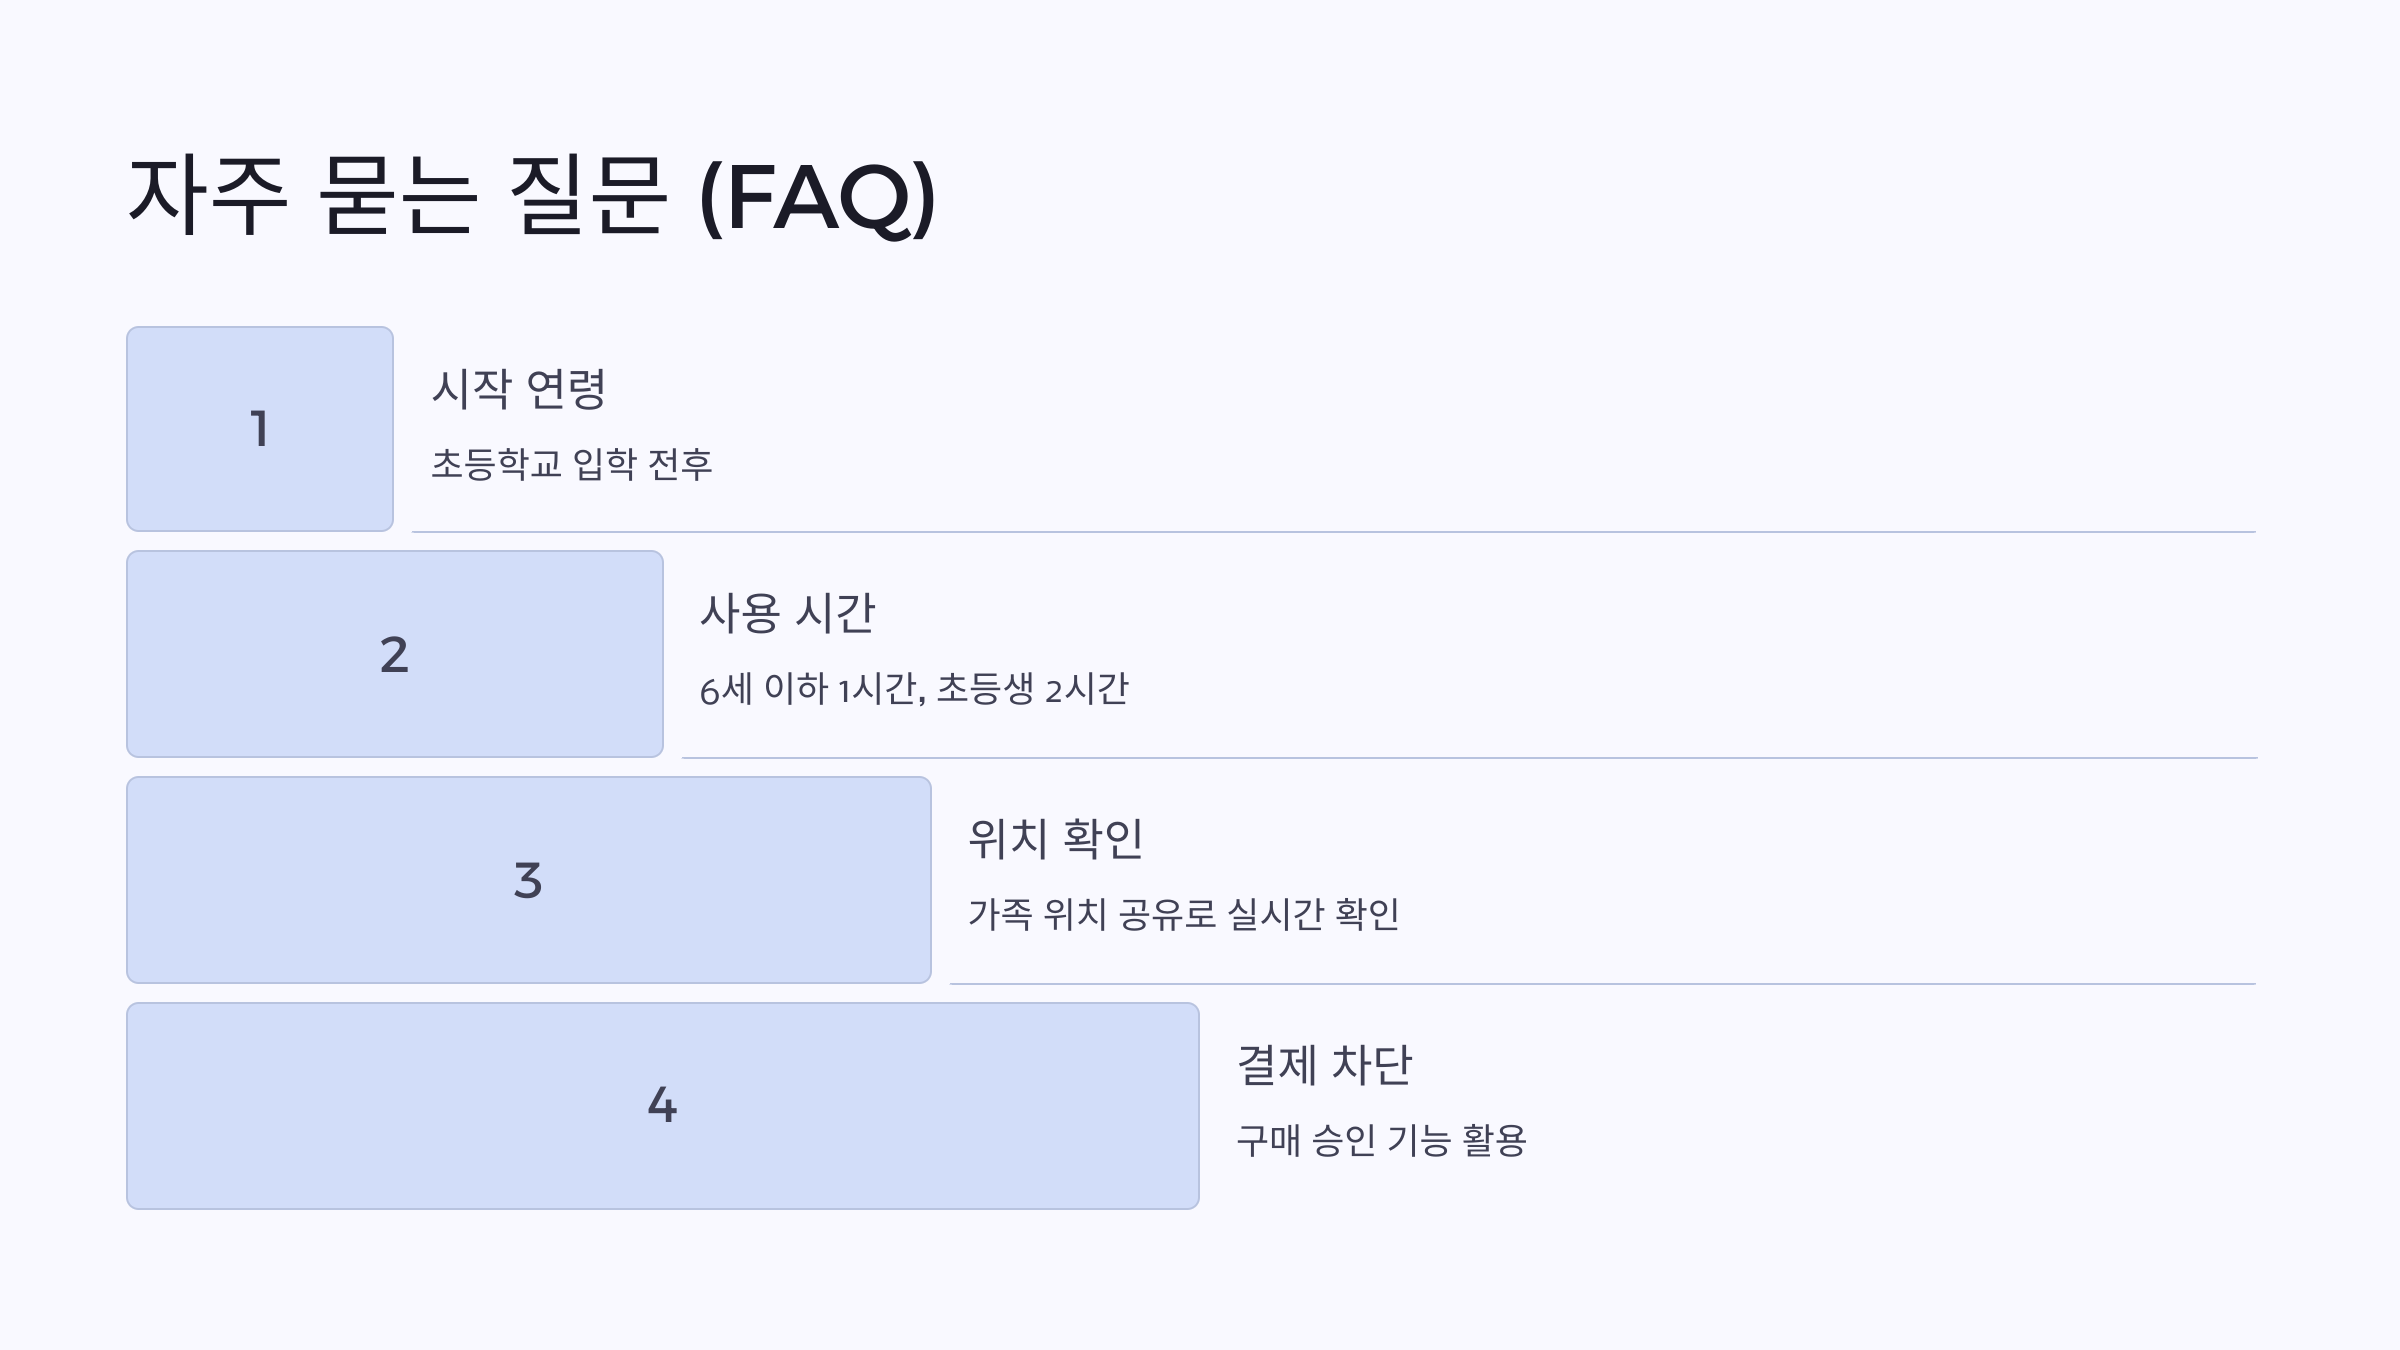Click the divider line below 위치 확인
Screen dimensions: 2400x1350
point(1603,984)
